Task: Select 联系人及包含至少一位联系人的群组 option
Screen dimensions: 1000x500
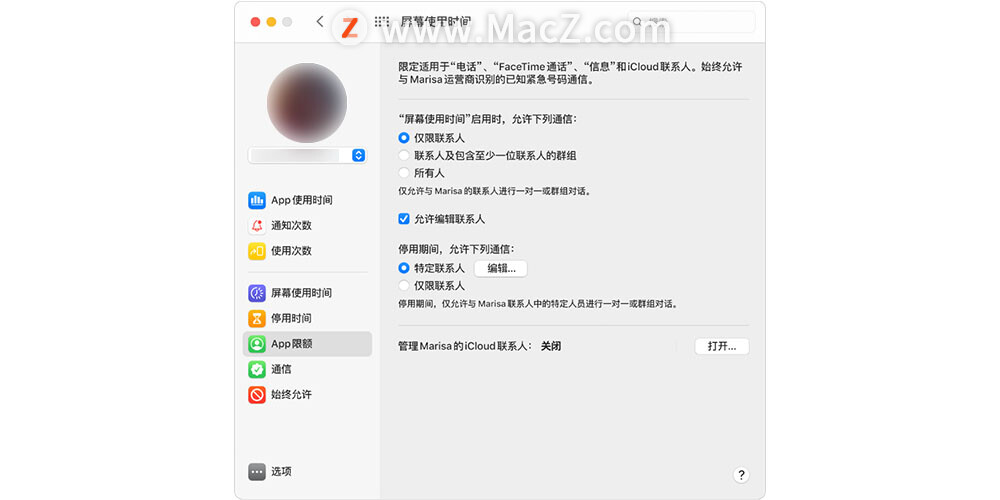Action: click(403, 156)
